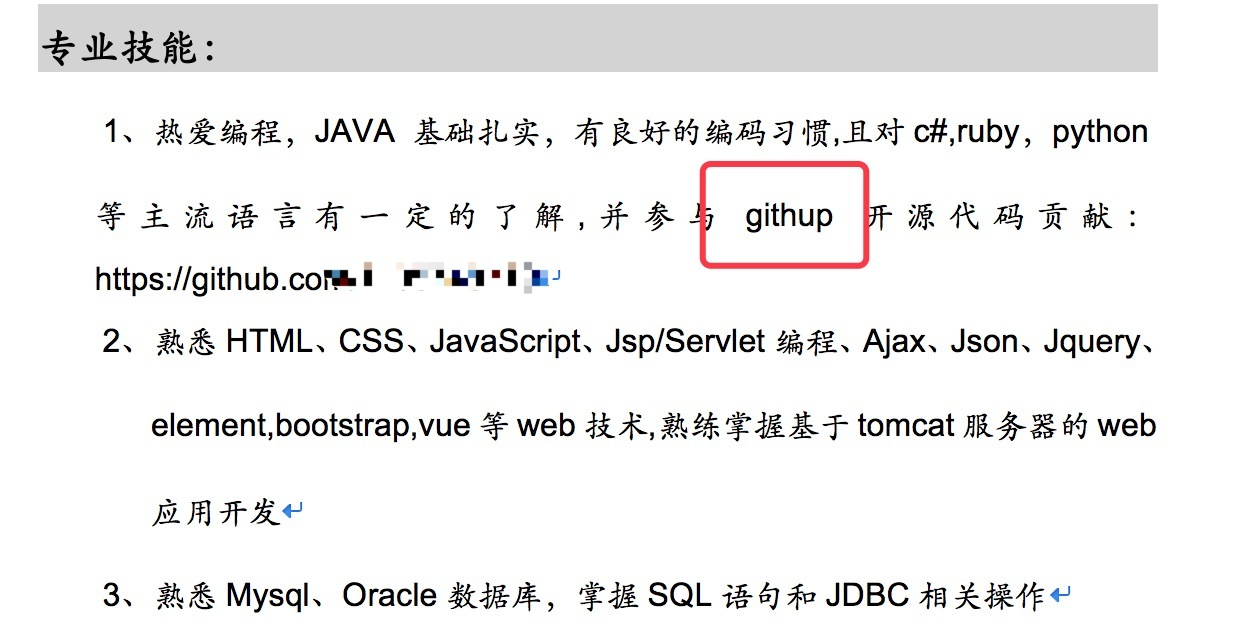1234x638 pixels.
Task: Click the word 熟悉 before HTML
Action: pos(187,342)
